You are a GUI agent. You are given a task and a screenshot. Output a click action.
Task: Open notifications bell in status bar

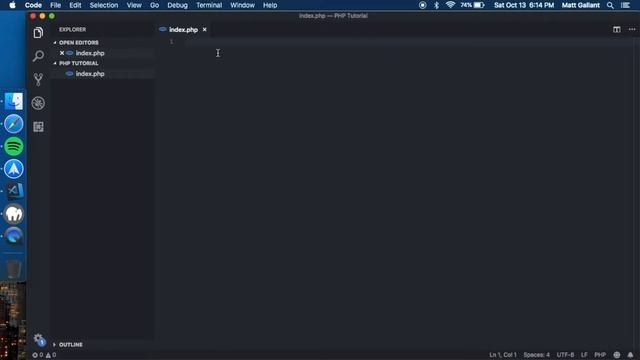630,355
